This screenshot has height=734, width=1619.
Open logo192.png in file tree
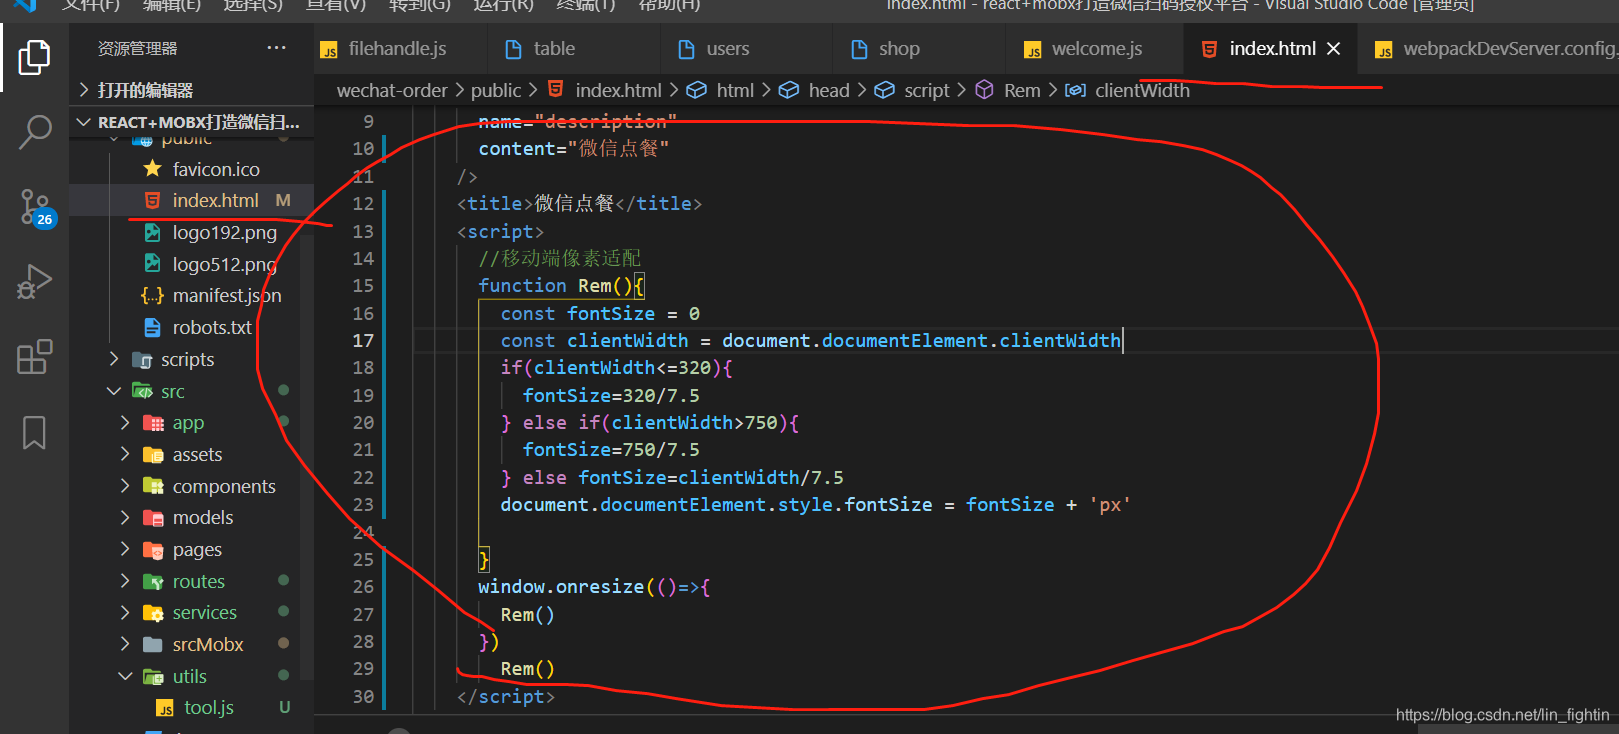(x=224, y=232)
